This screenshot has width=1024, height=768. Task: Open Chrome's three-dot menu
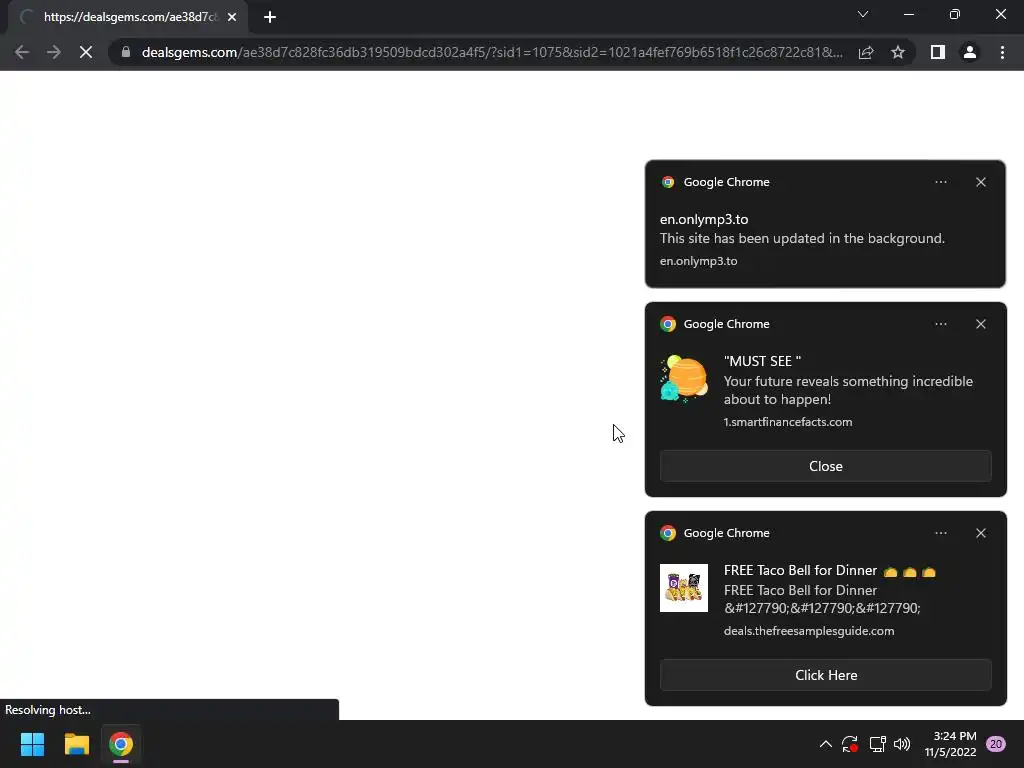pyautogui.click(x=1002, y=52)
